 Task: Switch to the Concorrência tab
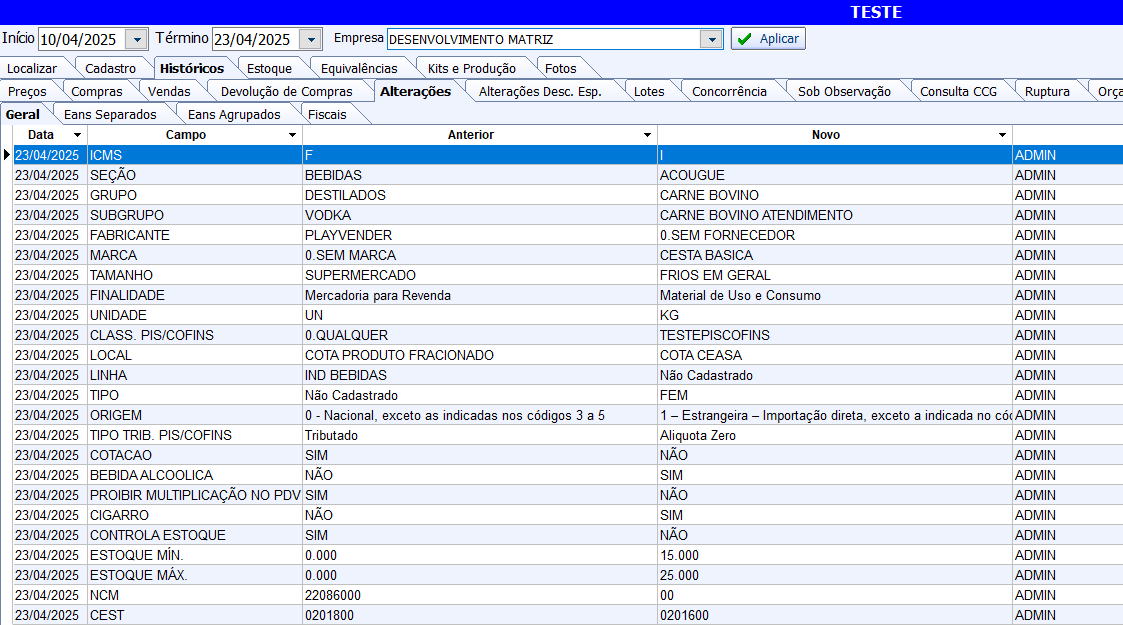click(x=729, y=92)
